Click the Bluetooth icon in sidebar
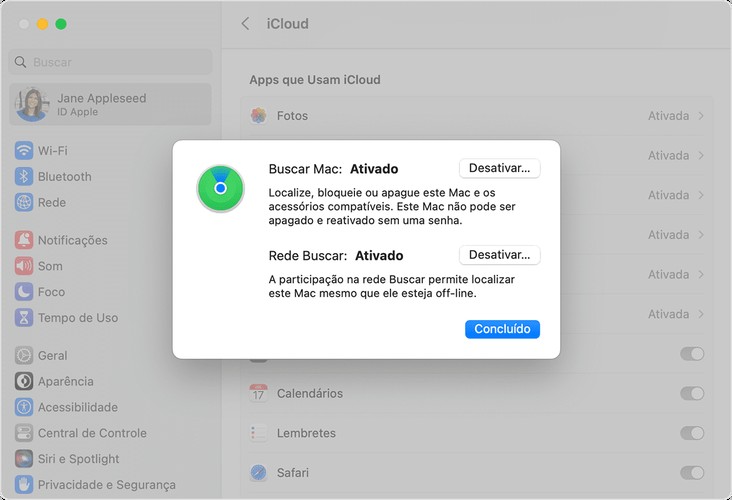This screenshot has height=500, width=732. tap(24, 176)
